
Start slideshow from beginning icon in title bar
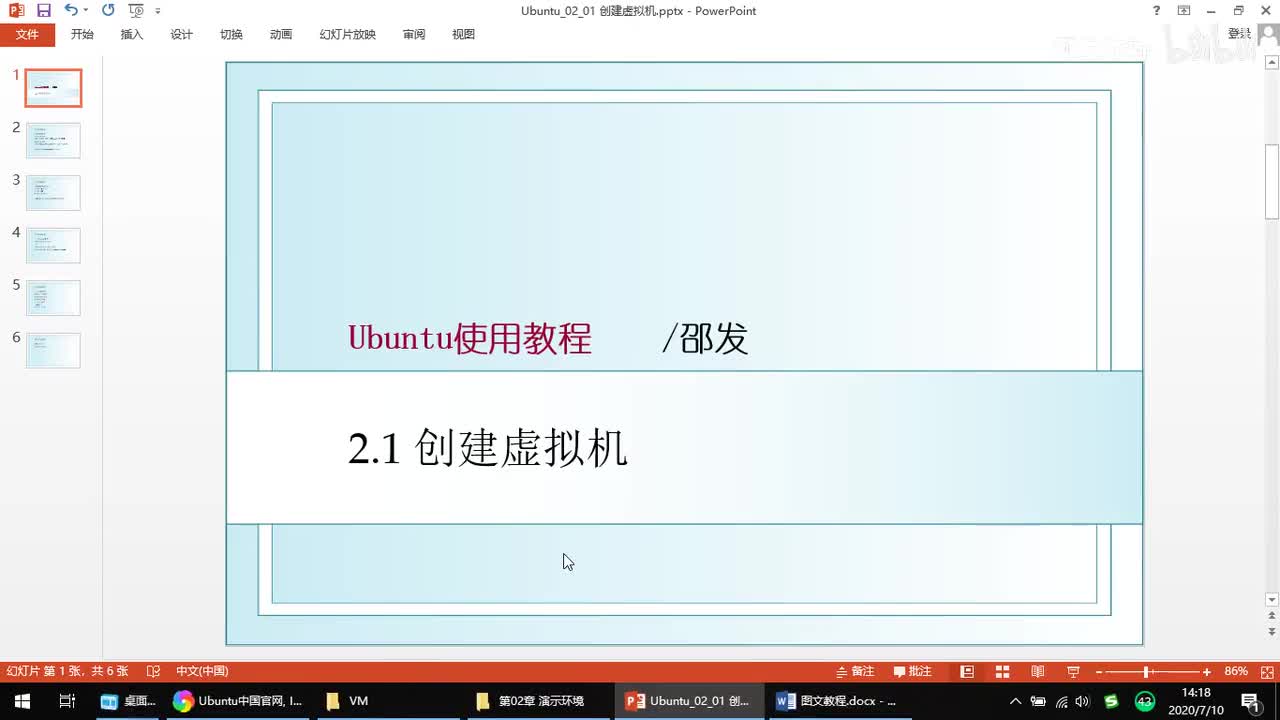tap(137, 10)
